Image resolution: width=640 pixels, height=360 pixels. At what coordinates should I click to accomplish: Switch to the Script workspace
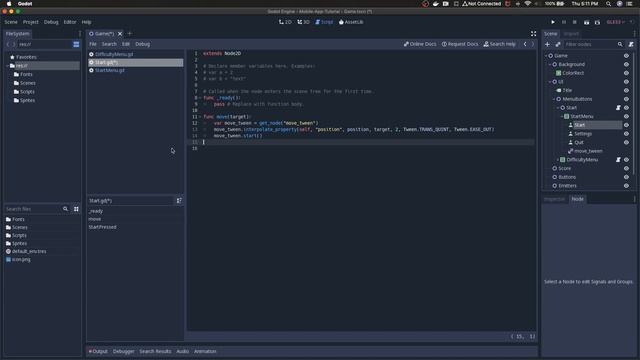[324, 22]
